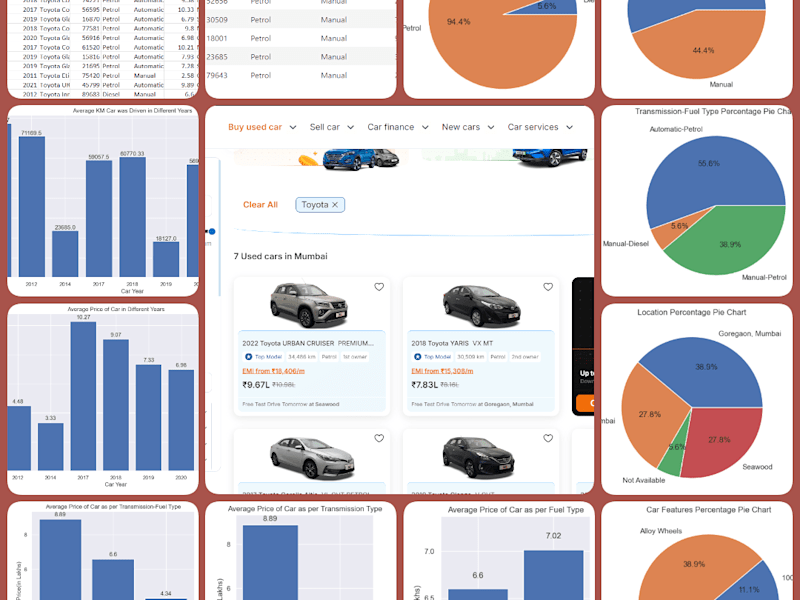This screenshot has height=600, width=800.
Task: Open 2018 Toyota YARIS VX MT listing title
Action: (x=452, y=343)
